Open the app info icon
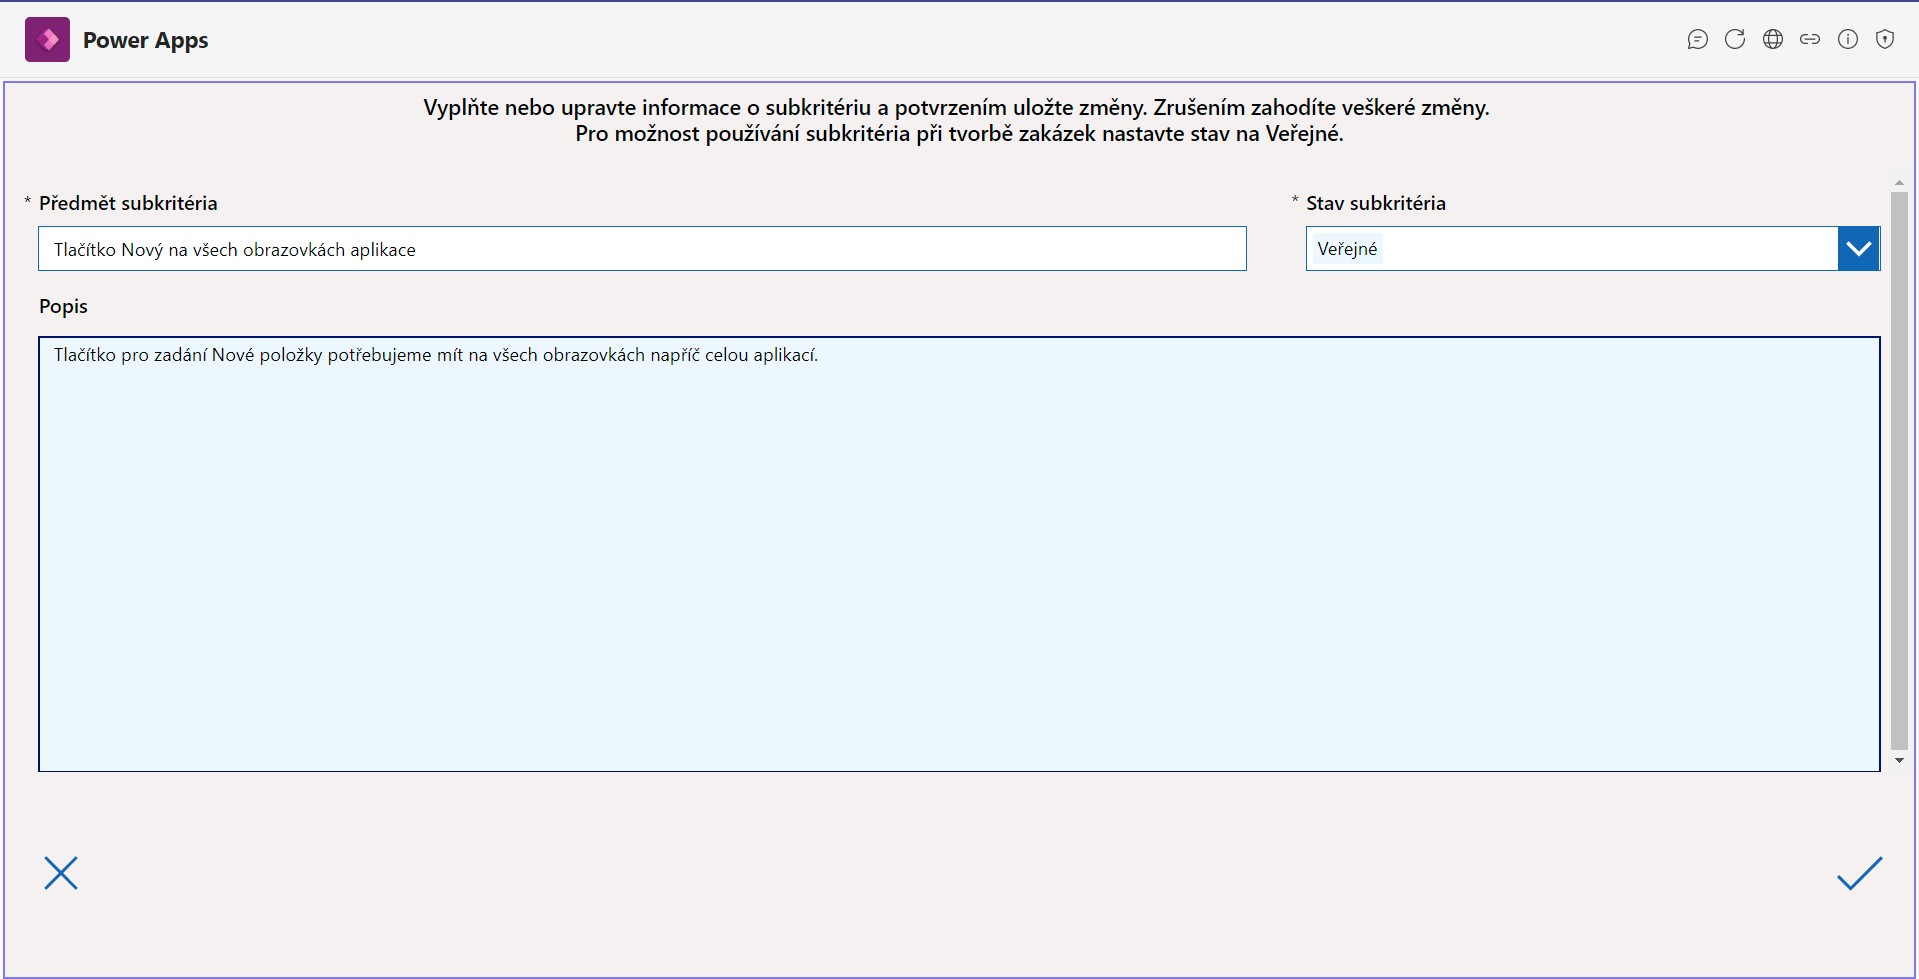 click(1848, 40)
